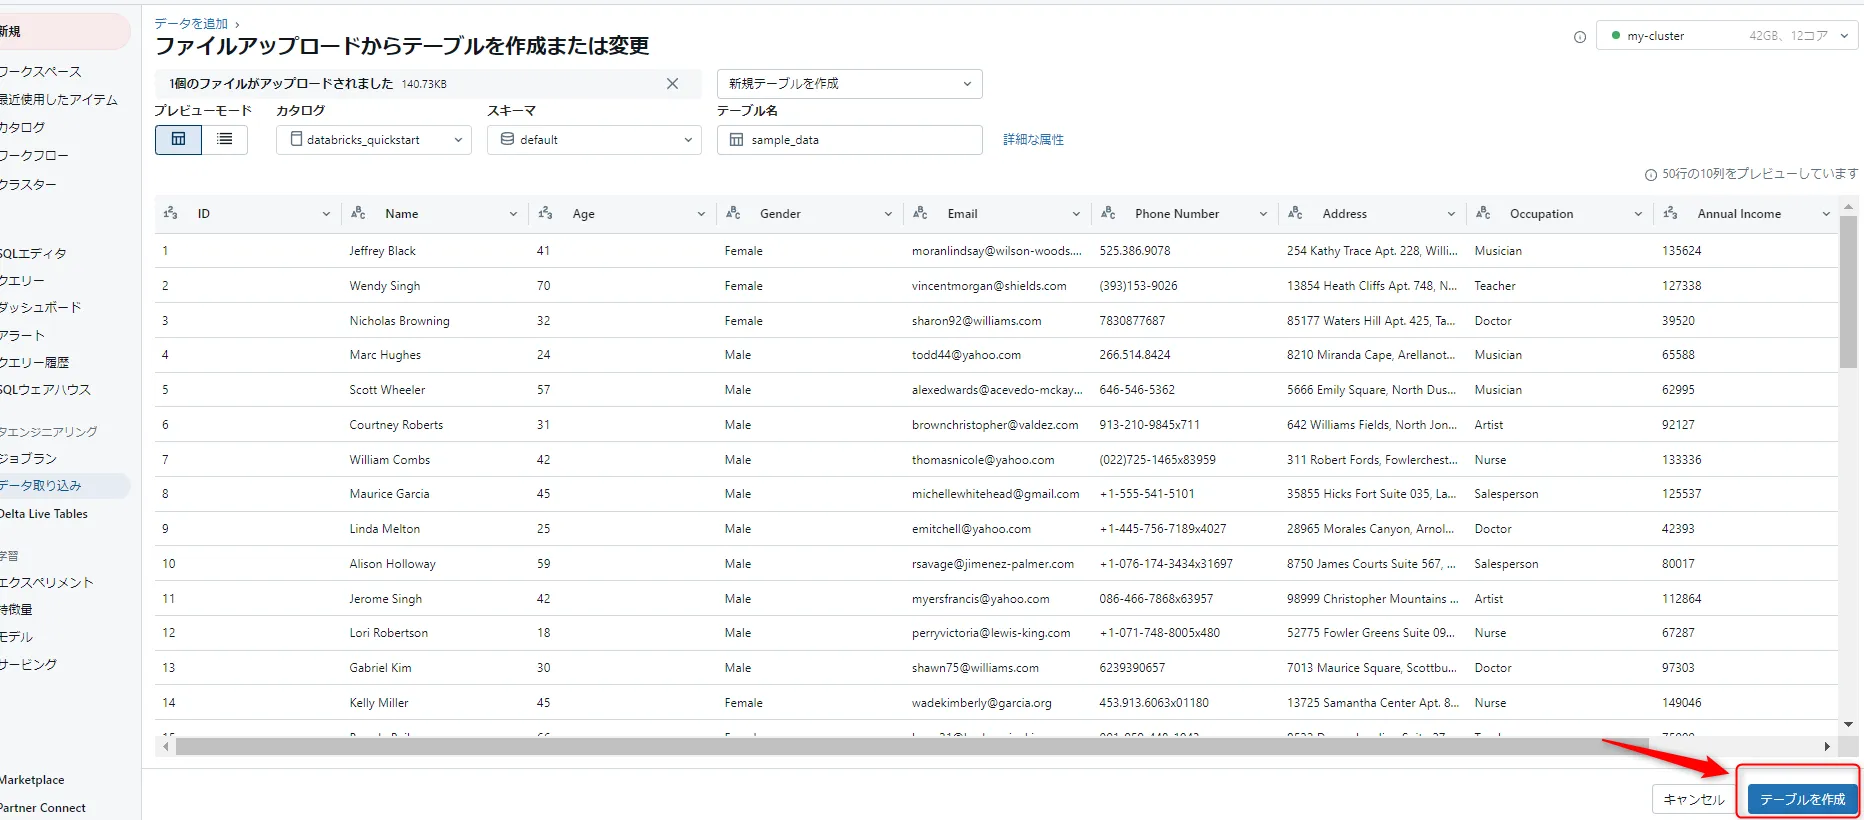Click the Gender column type icon

pyautogui.click(x=733, y=213)
